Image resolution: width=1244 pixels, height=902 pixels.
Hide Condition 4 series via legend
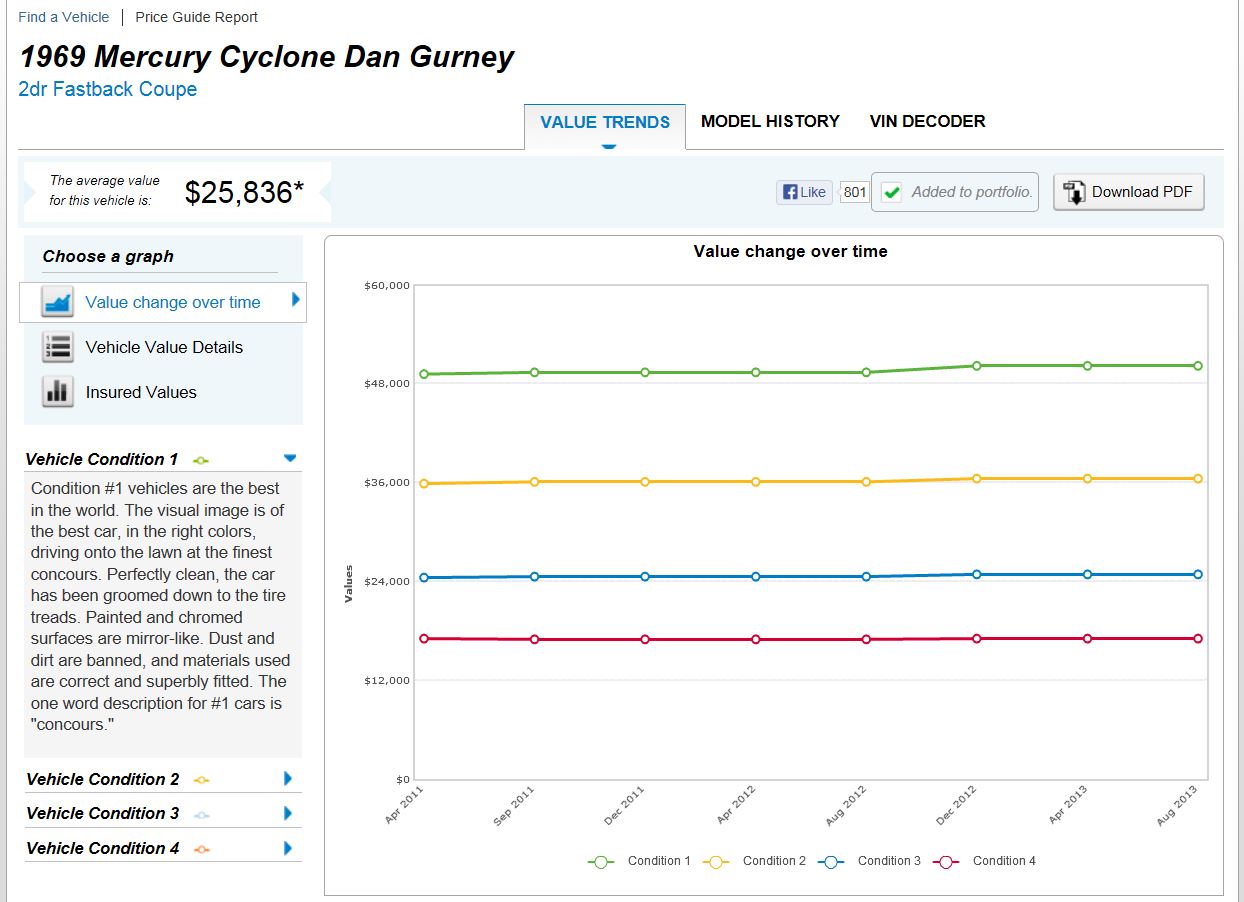click(x=984, y=861)
